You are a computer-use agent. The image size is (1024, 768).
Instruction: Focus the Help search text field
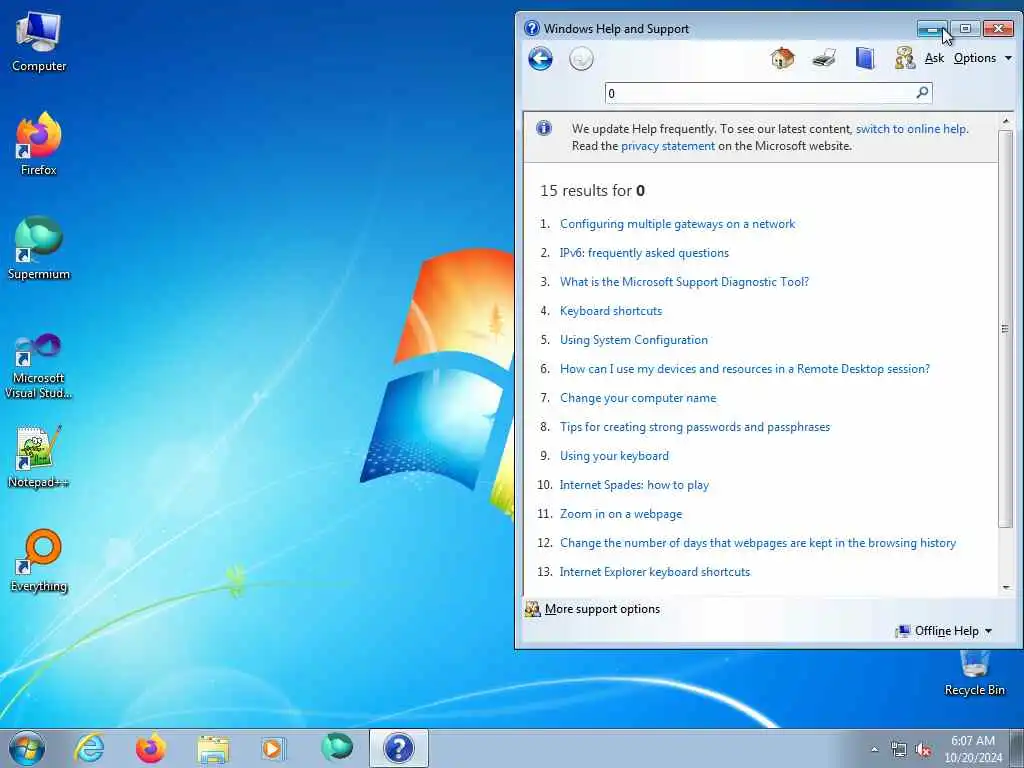760,93
